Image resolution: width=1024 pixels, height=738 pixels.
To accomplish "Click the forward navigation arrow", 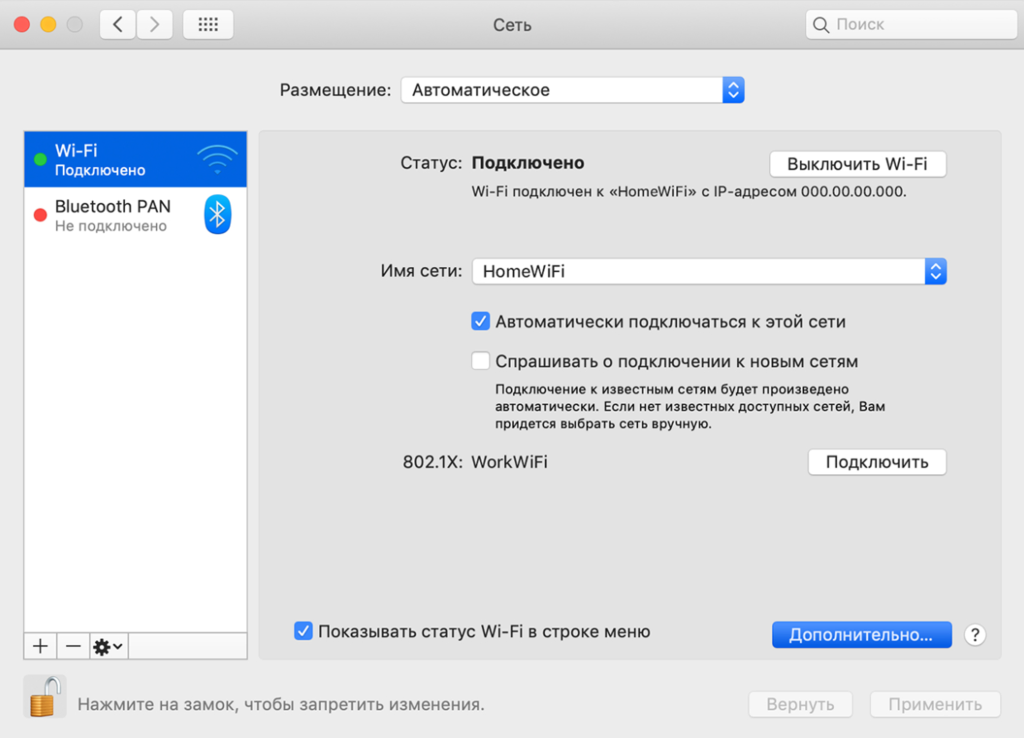I will (153, 25).
